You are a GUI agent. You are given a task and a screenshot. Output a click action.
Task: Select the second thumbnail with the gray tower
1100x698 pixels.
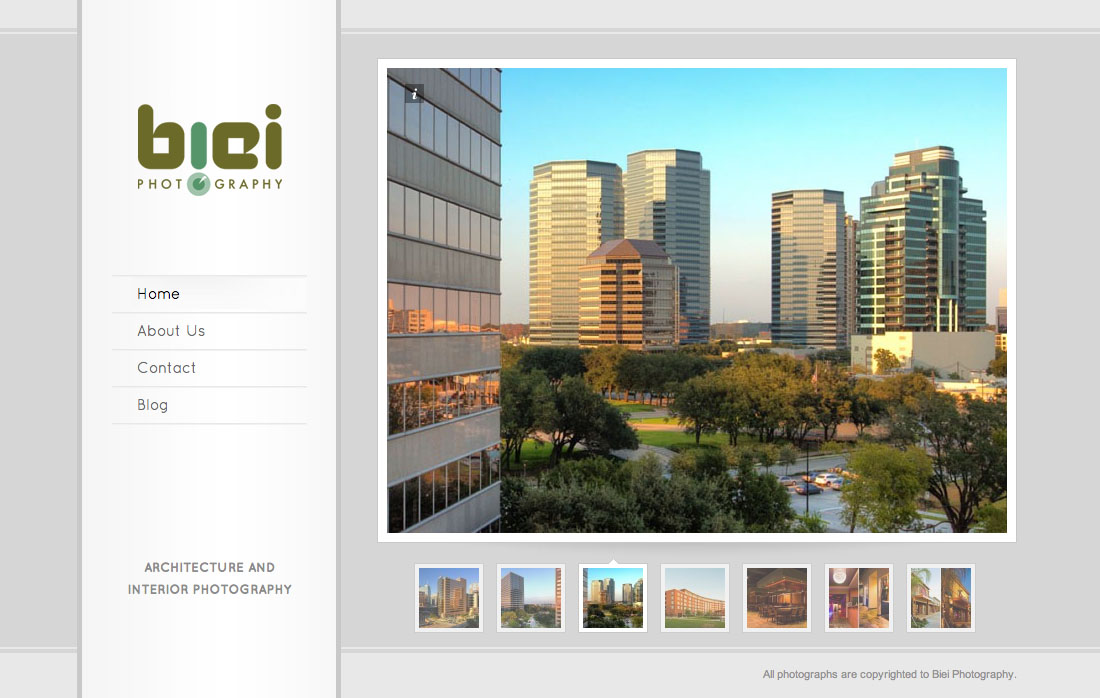point(531,598)
